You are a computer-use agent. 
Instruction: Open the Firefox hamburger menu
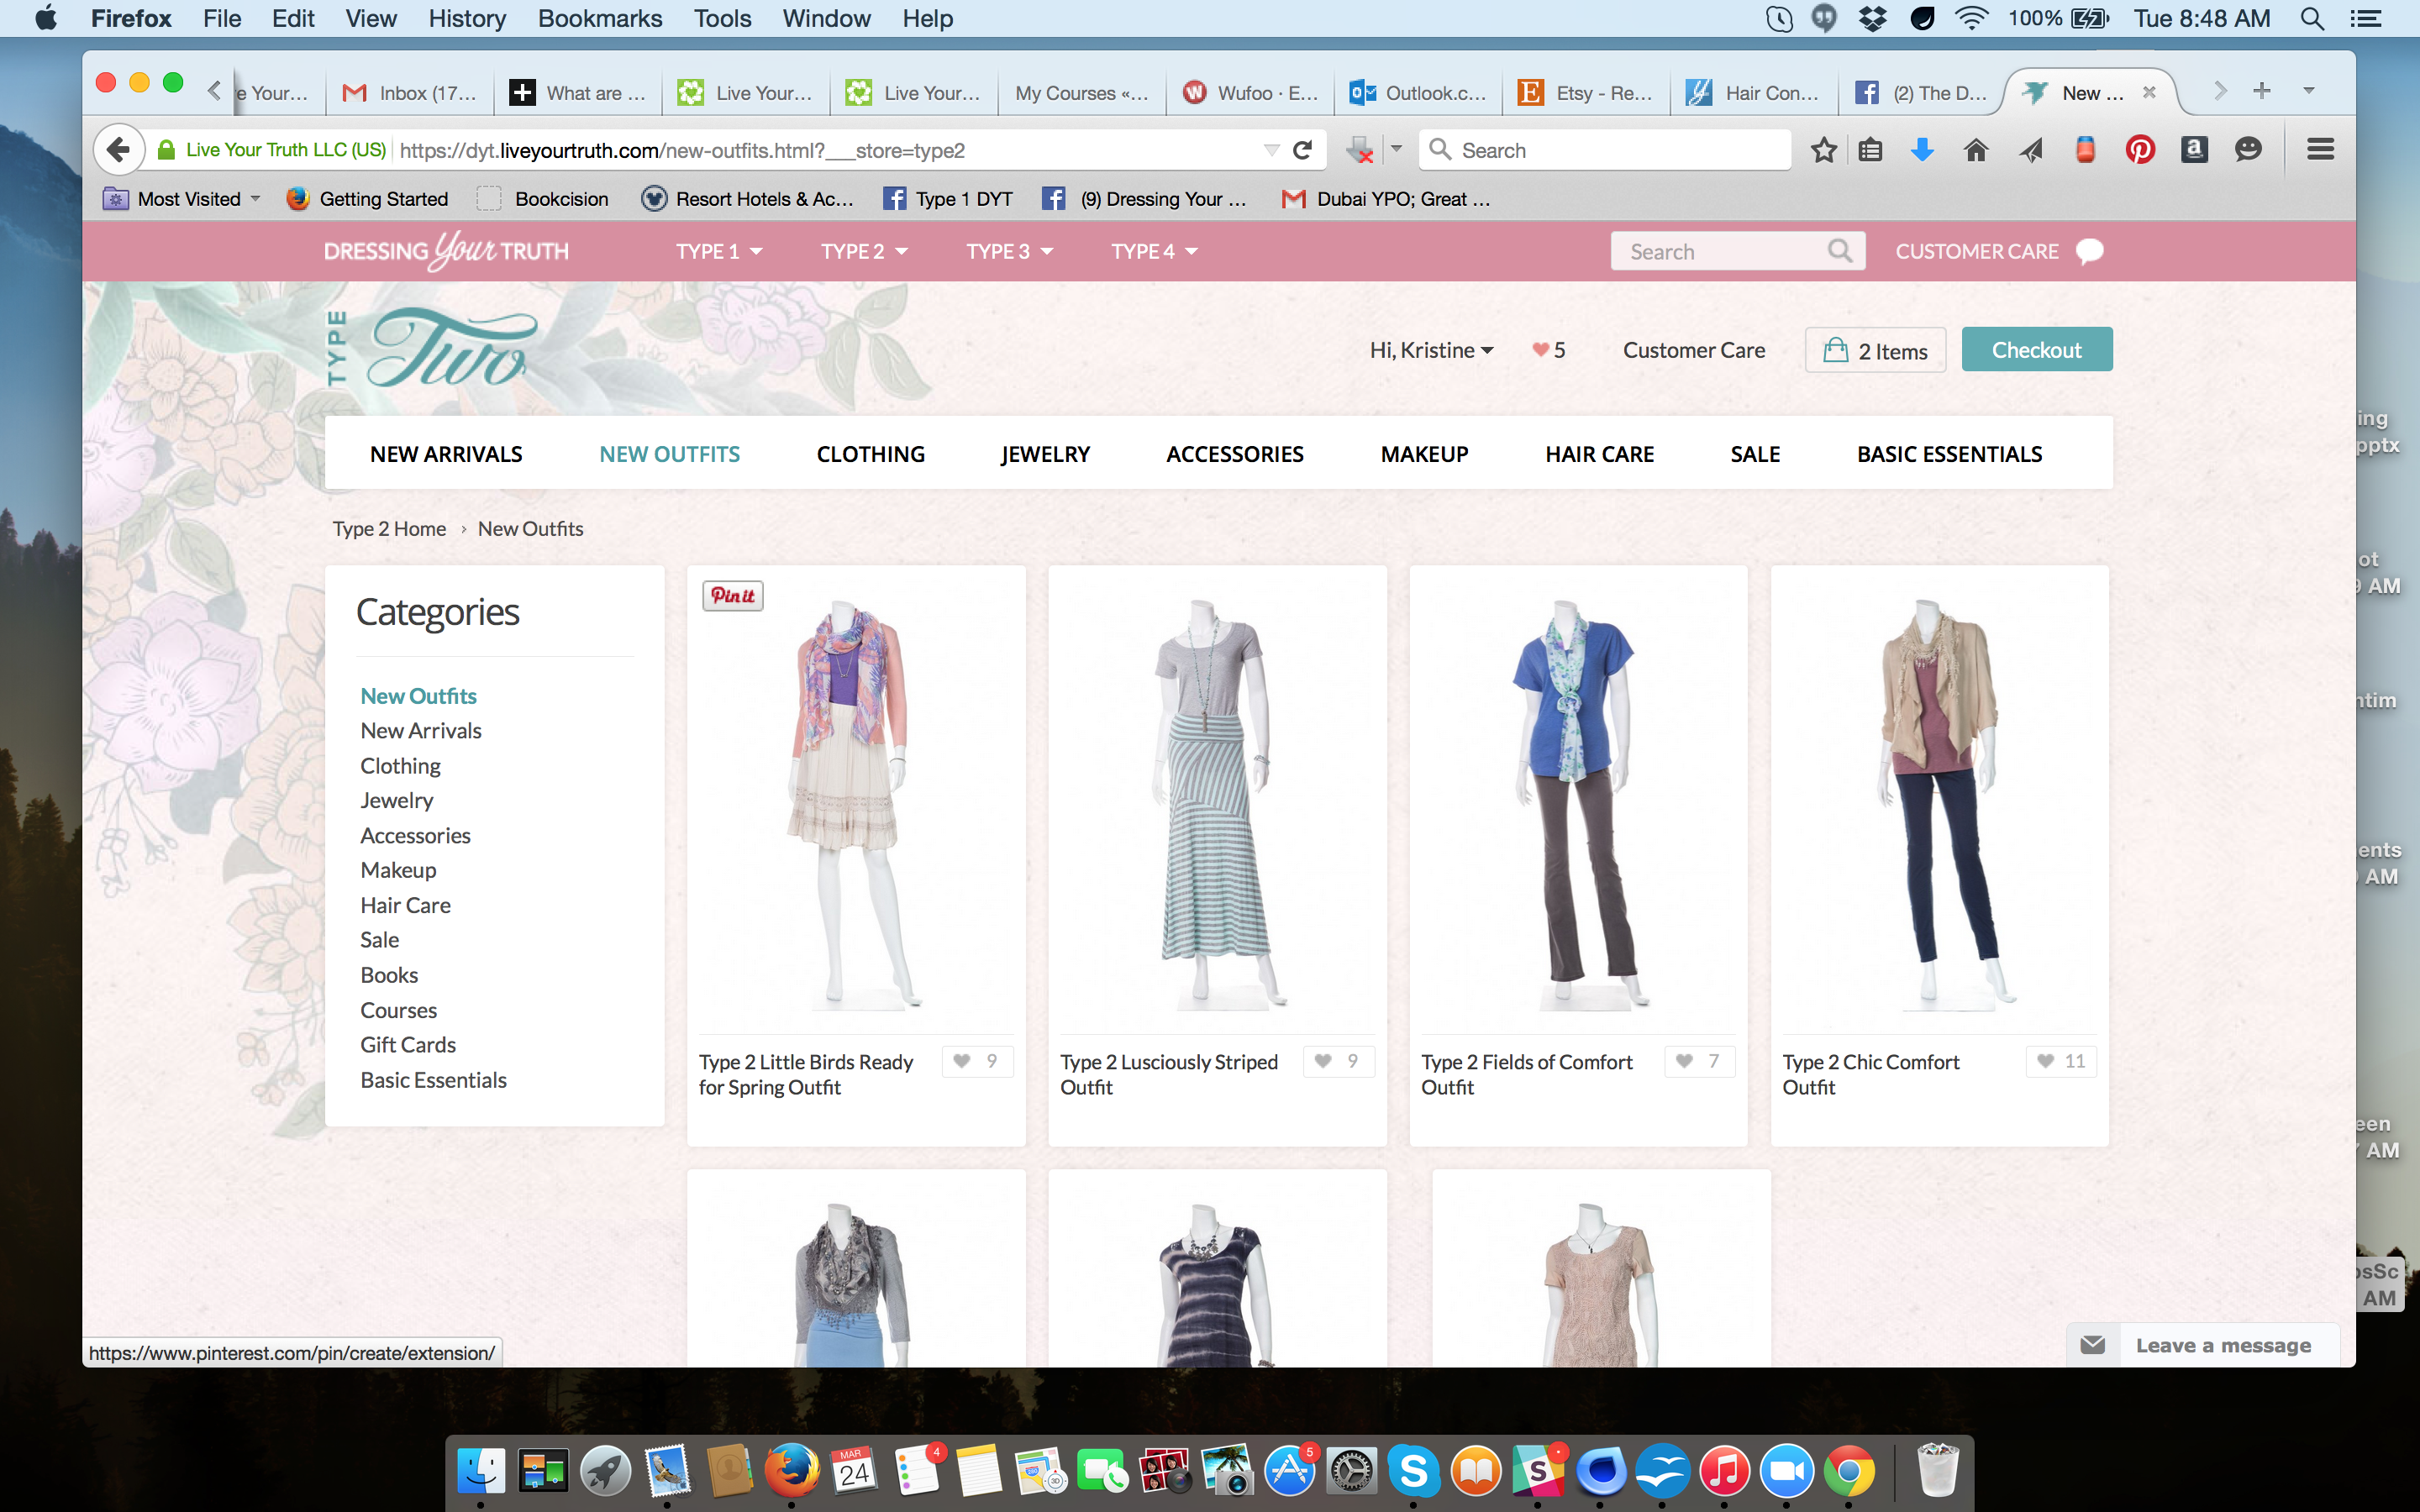click(x=2320, y=150)
